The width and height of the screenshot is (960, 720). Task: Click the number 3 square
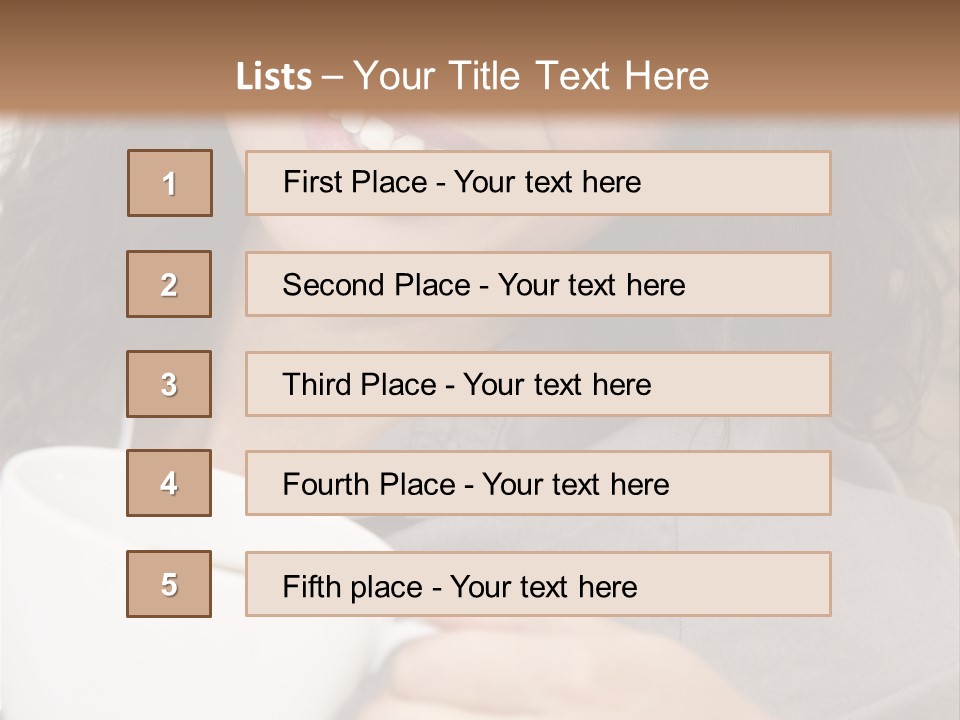(x=169, y=384)
